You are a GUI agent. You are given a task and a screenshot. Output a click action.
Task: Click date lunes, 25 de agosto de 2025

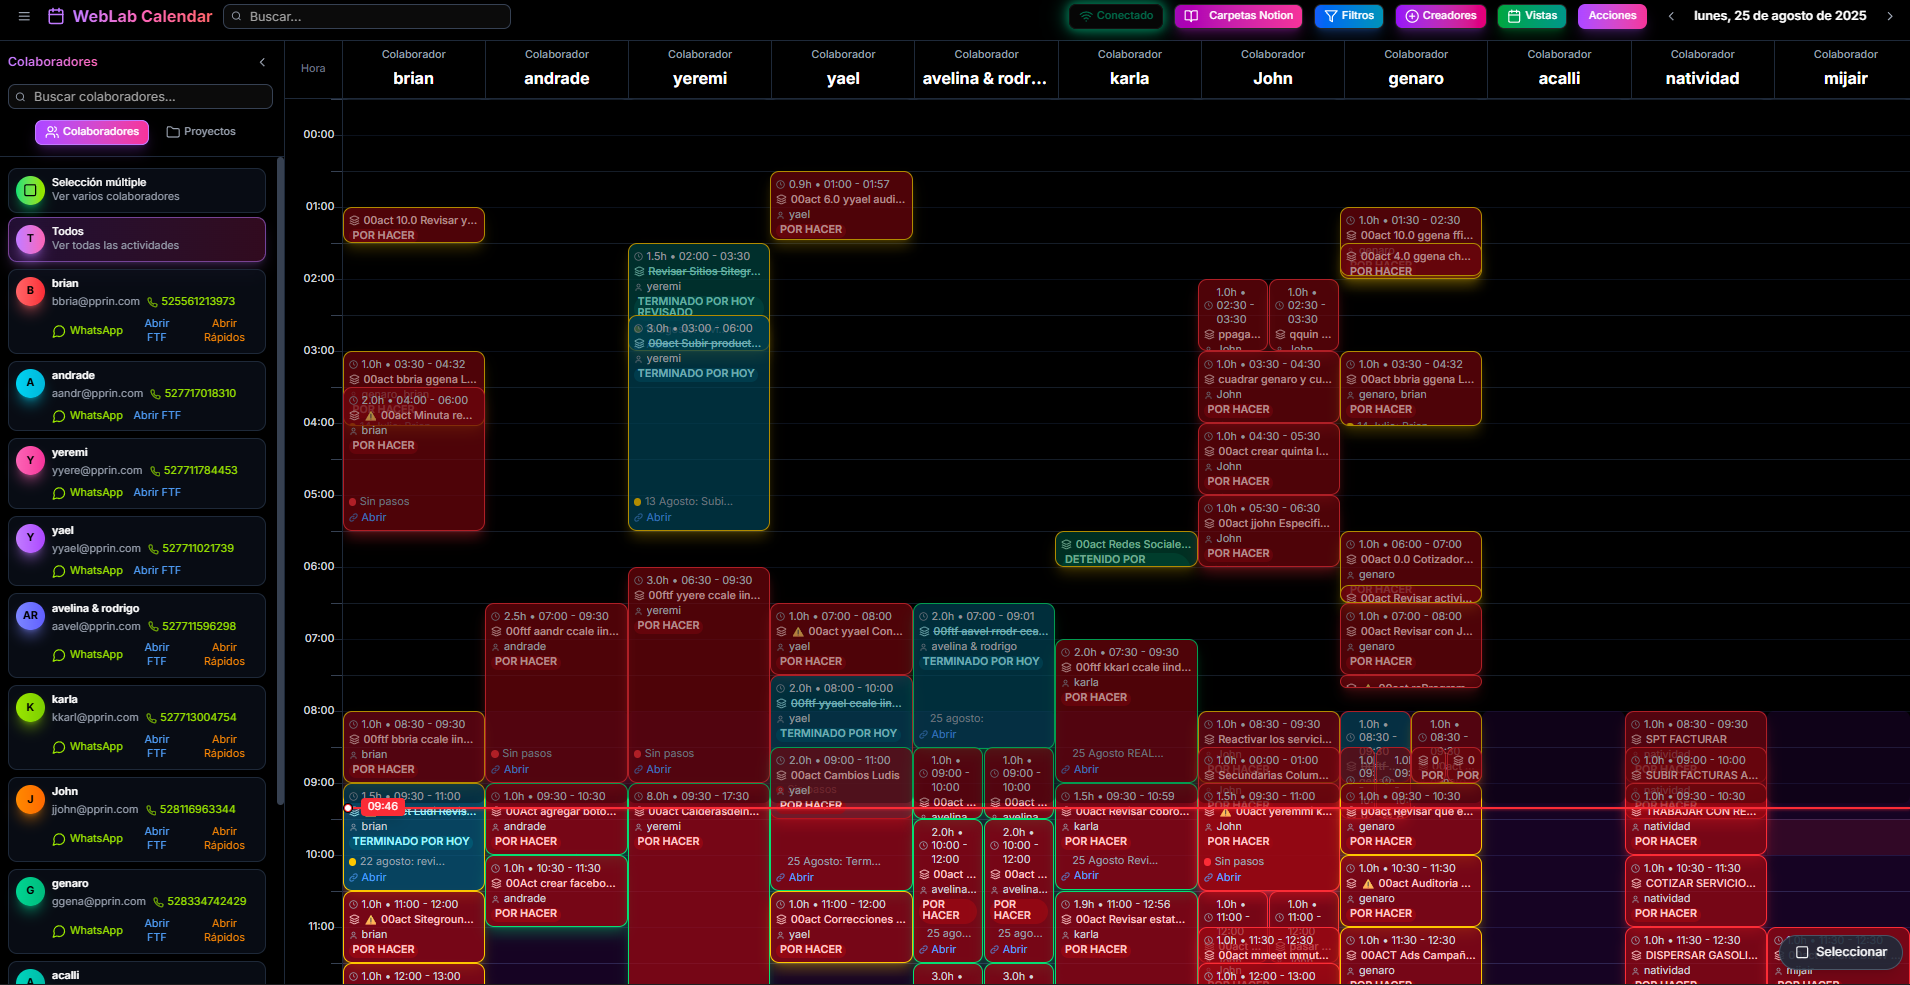click(x=1780, y=16)
